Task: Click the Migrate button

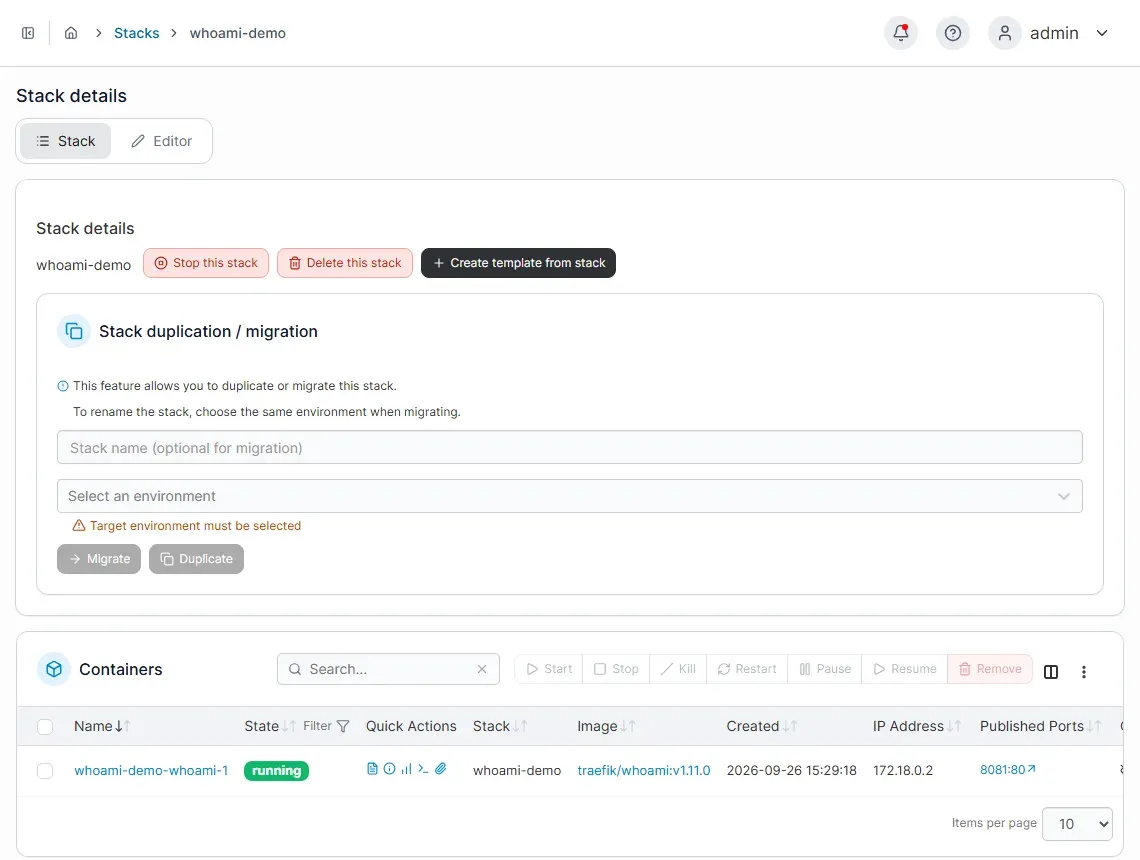Action: [99, 559]
